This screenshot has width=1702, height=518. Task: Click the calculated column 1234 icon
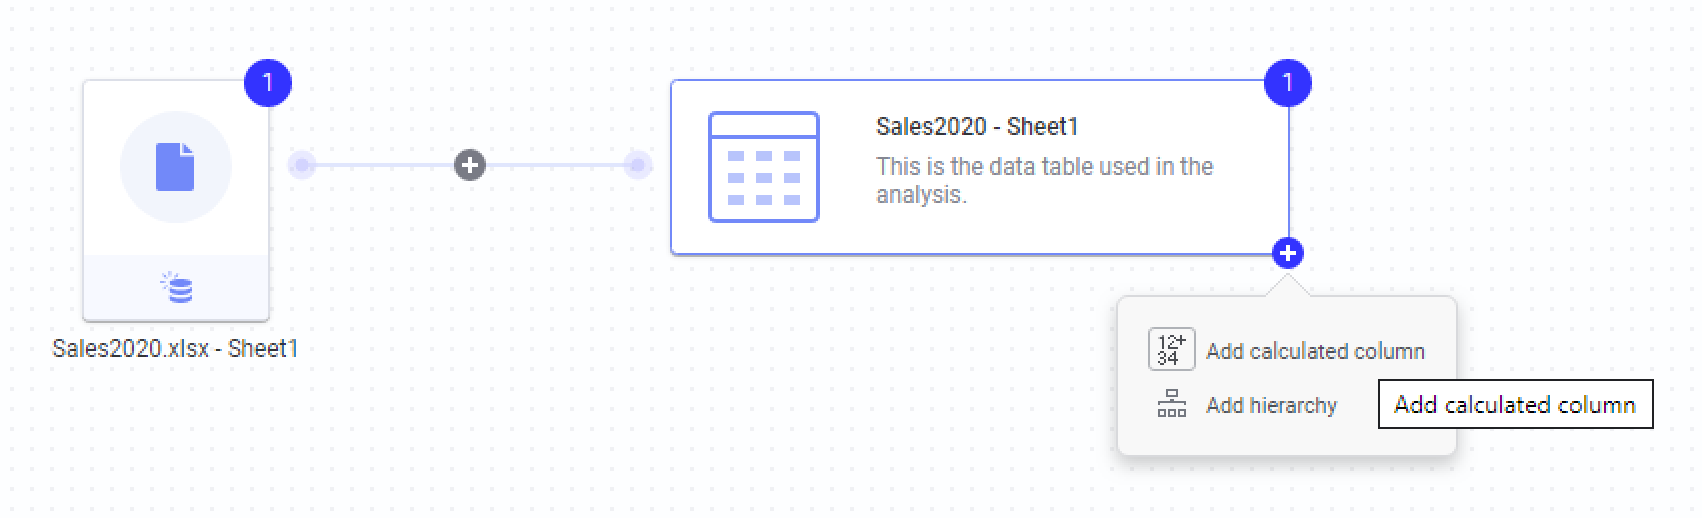[1172, 350]
